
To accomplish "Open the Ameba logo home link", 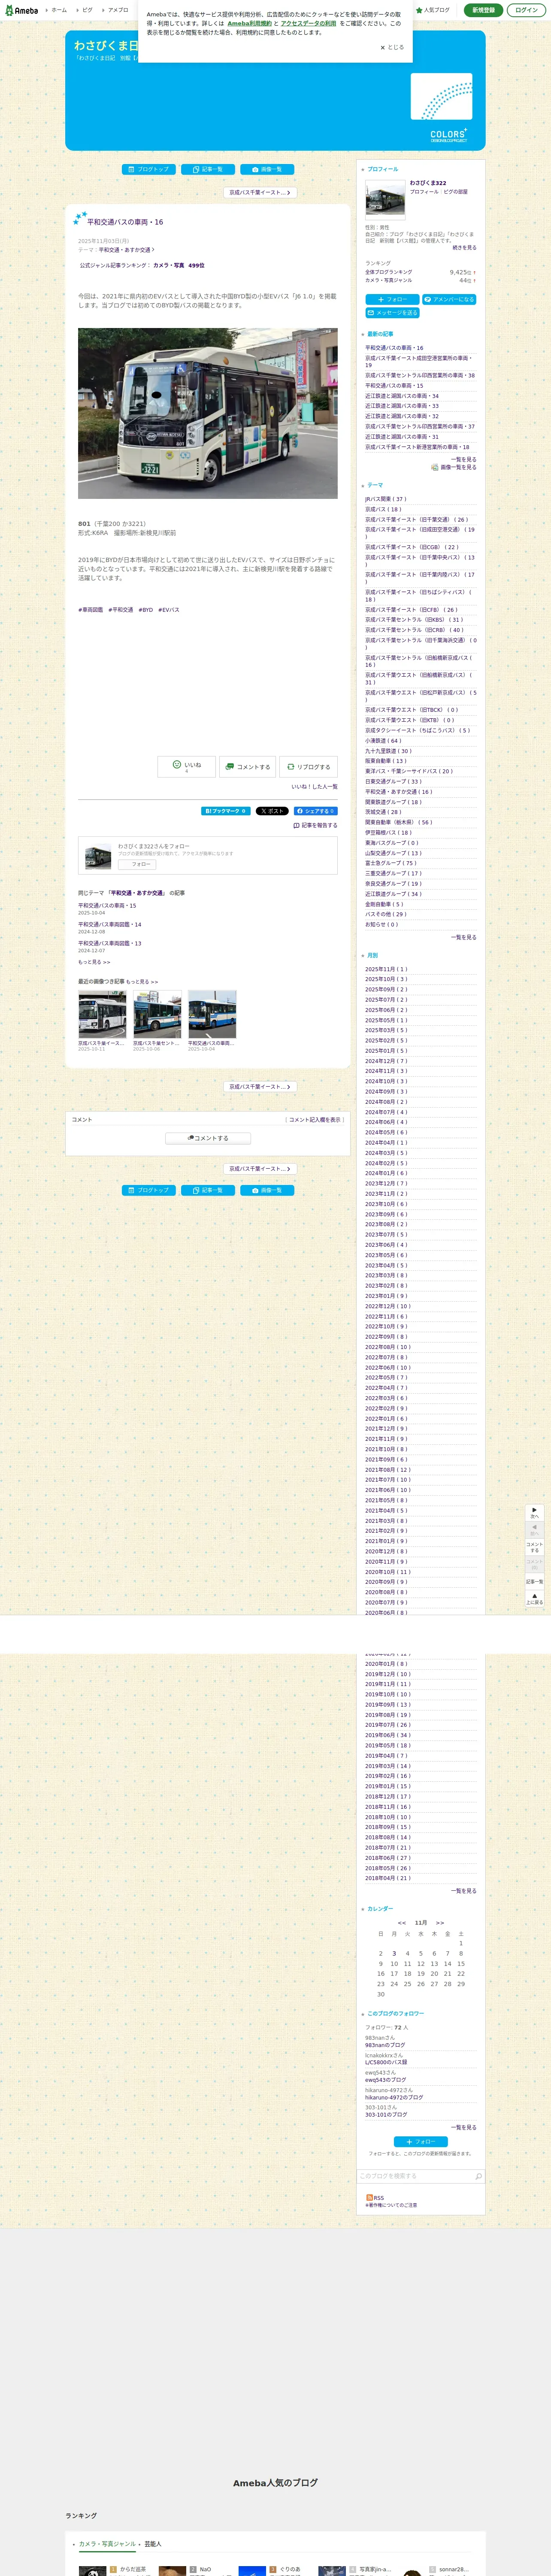I will [x=21, y=10].
